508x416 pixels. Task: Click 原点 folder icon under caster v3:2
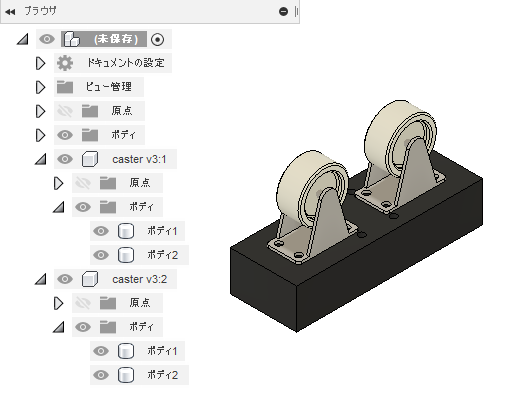tap(108, 303)
